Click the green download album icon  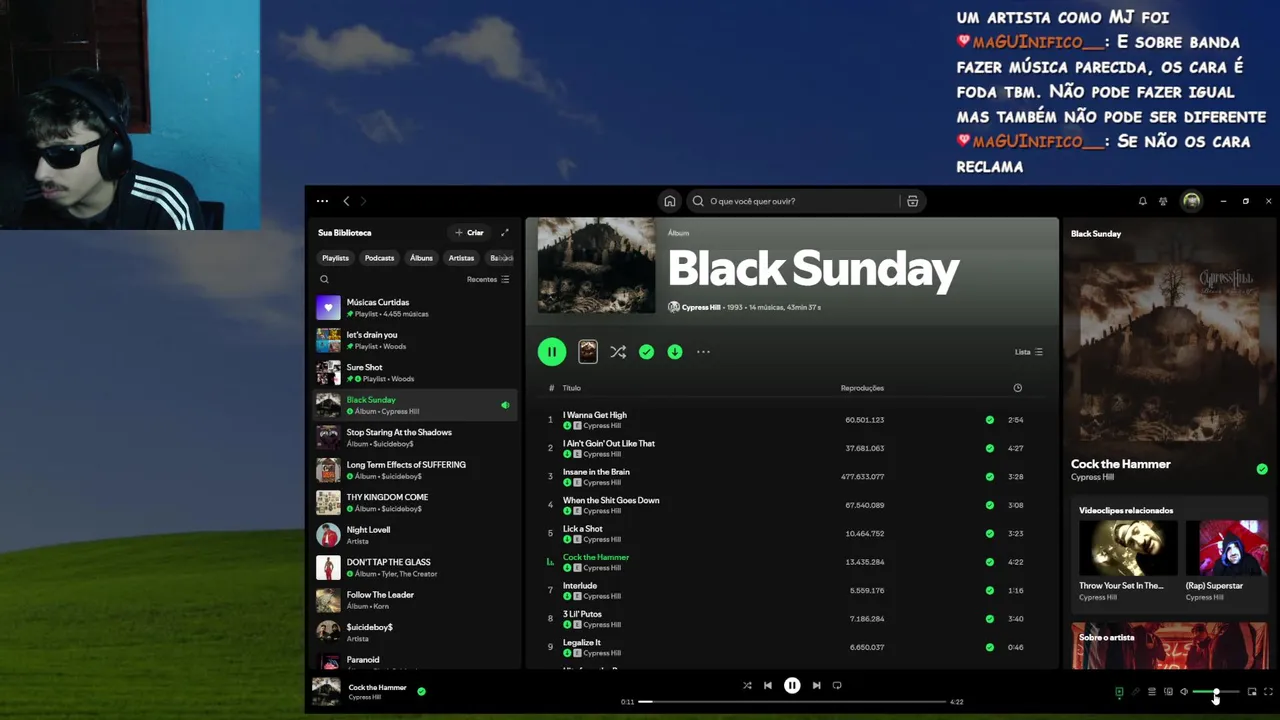tap(675, 352)
